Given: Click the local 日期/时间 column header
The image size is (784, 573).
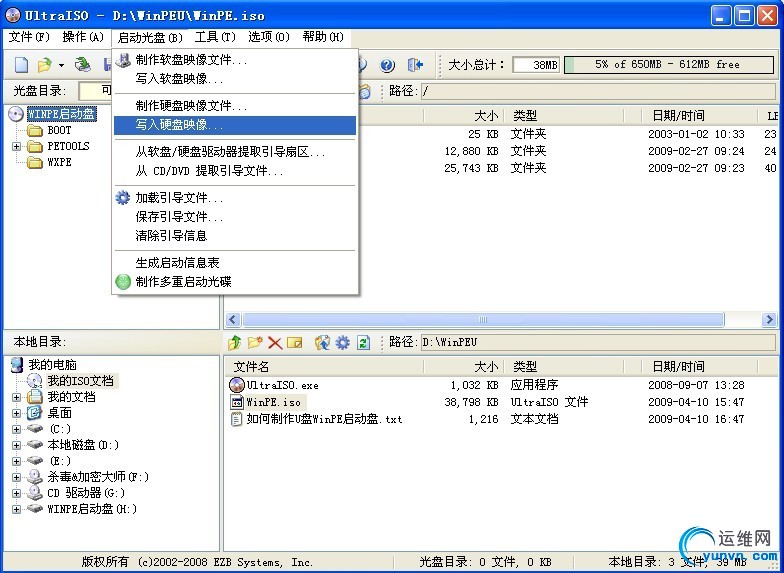Looking at the screenshot, I should click(x=700, y=368).
